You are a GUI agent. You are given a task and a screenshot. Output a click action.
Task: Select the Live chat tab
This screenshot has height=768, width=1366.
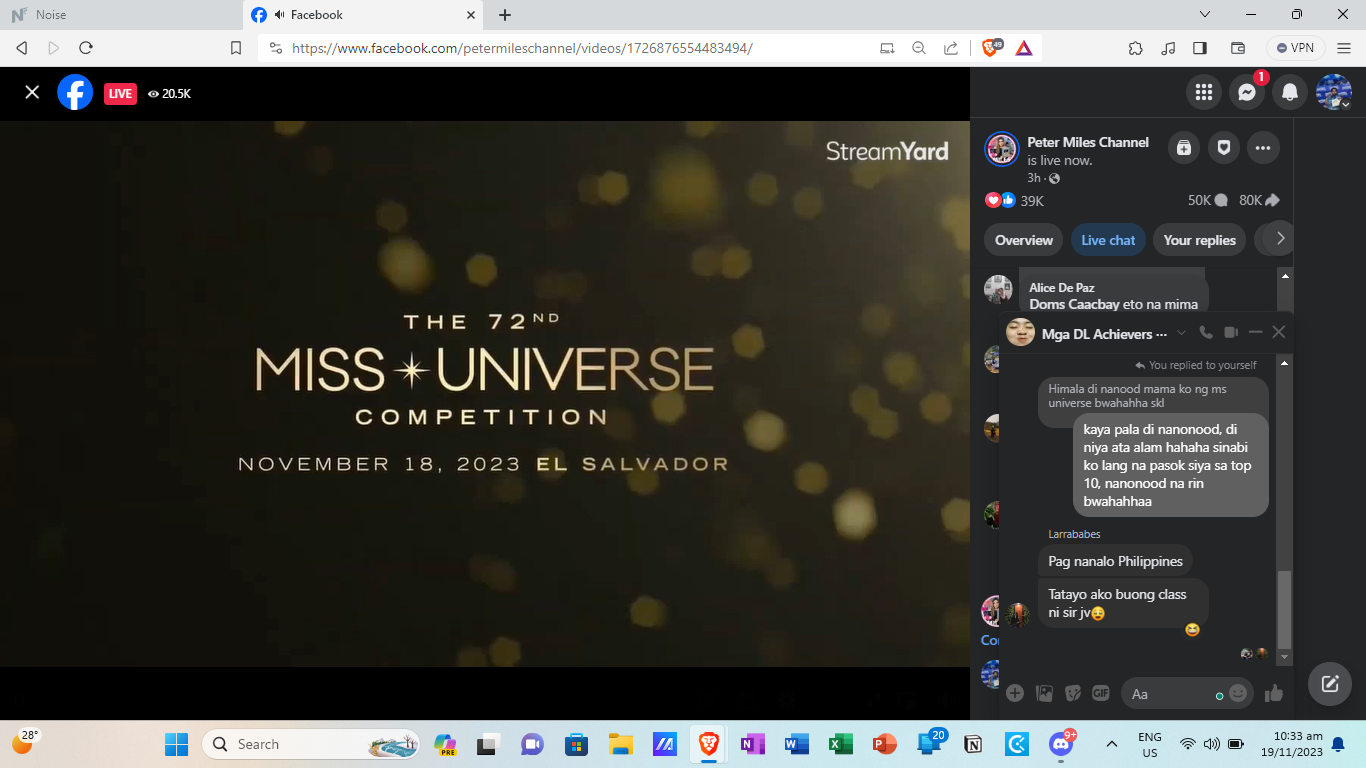(1108, 240)
